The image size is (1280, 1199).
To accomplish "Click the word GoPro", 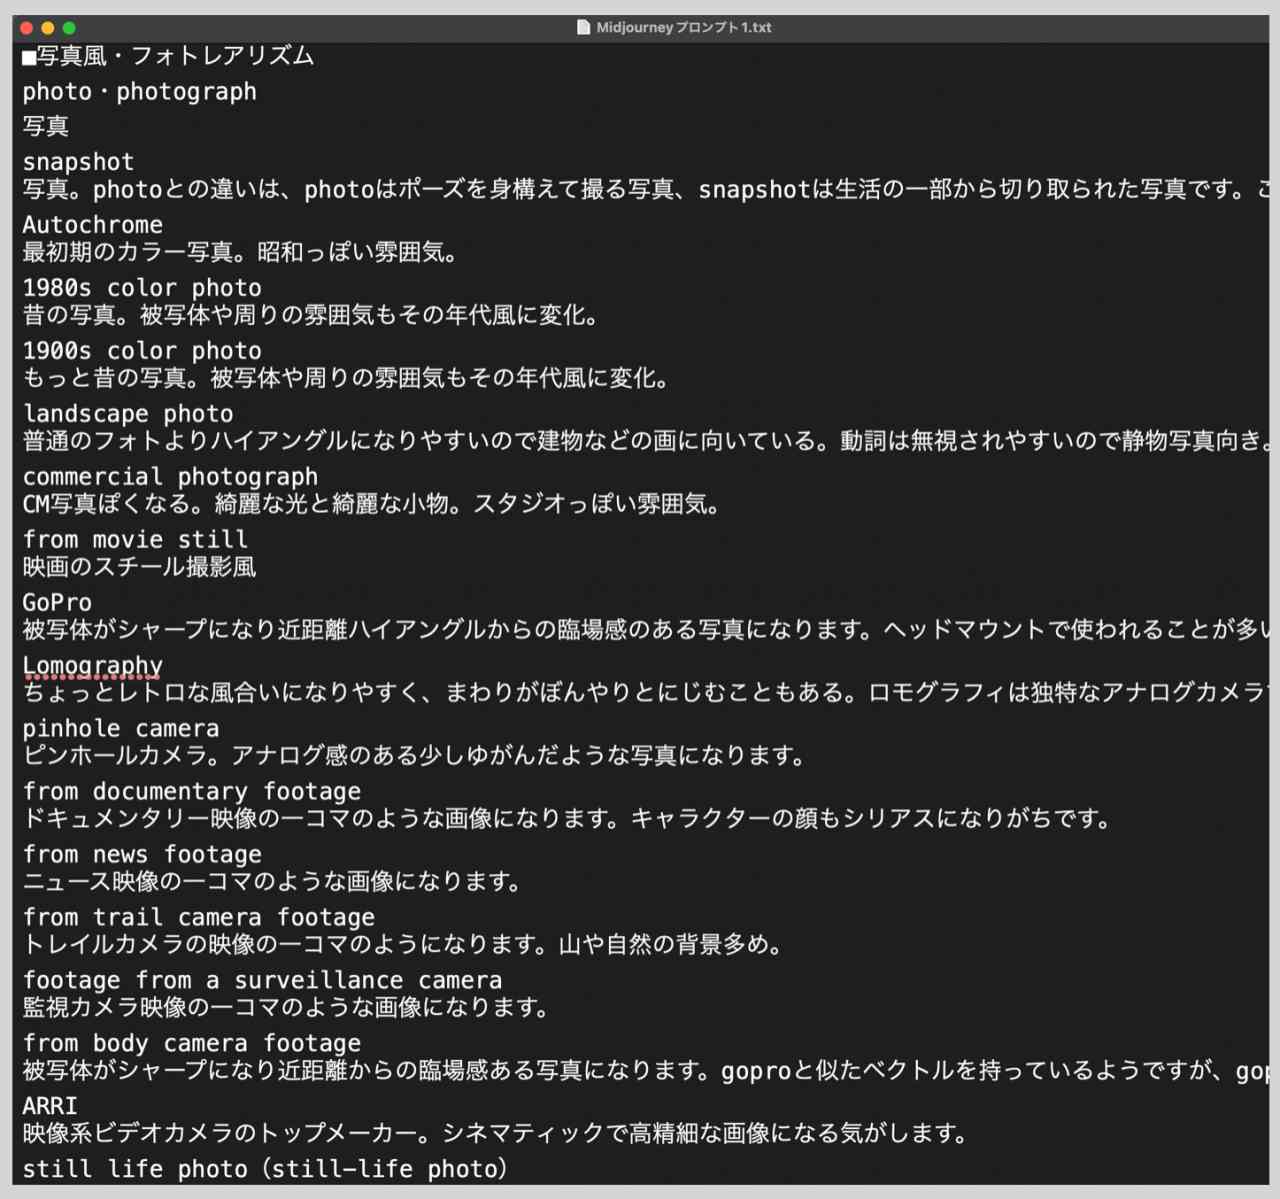I will [x=57, y=603].
